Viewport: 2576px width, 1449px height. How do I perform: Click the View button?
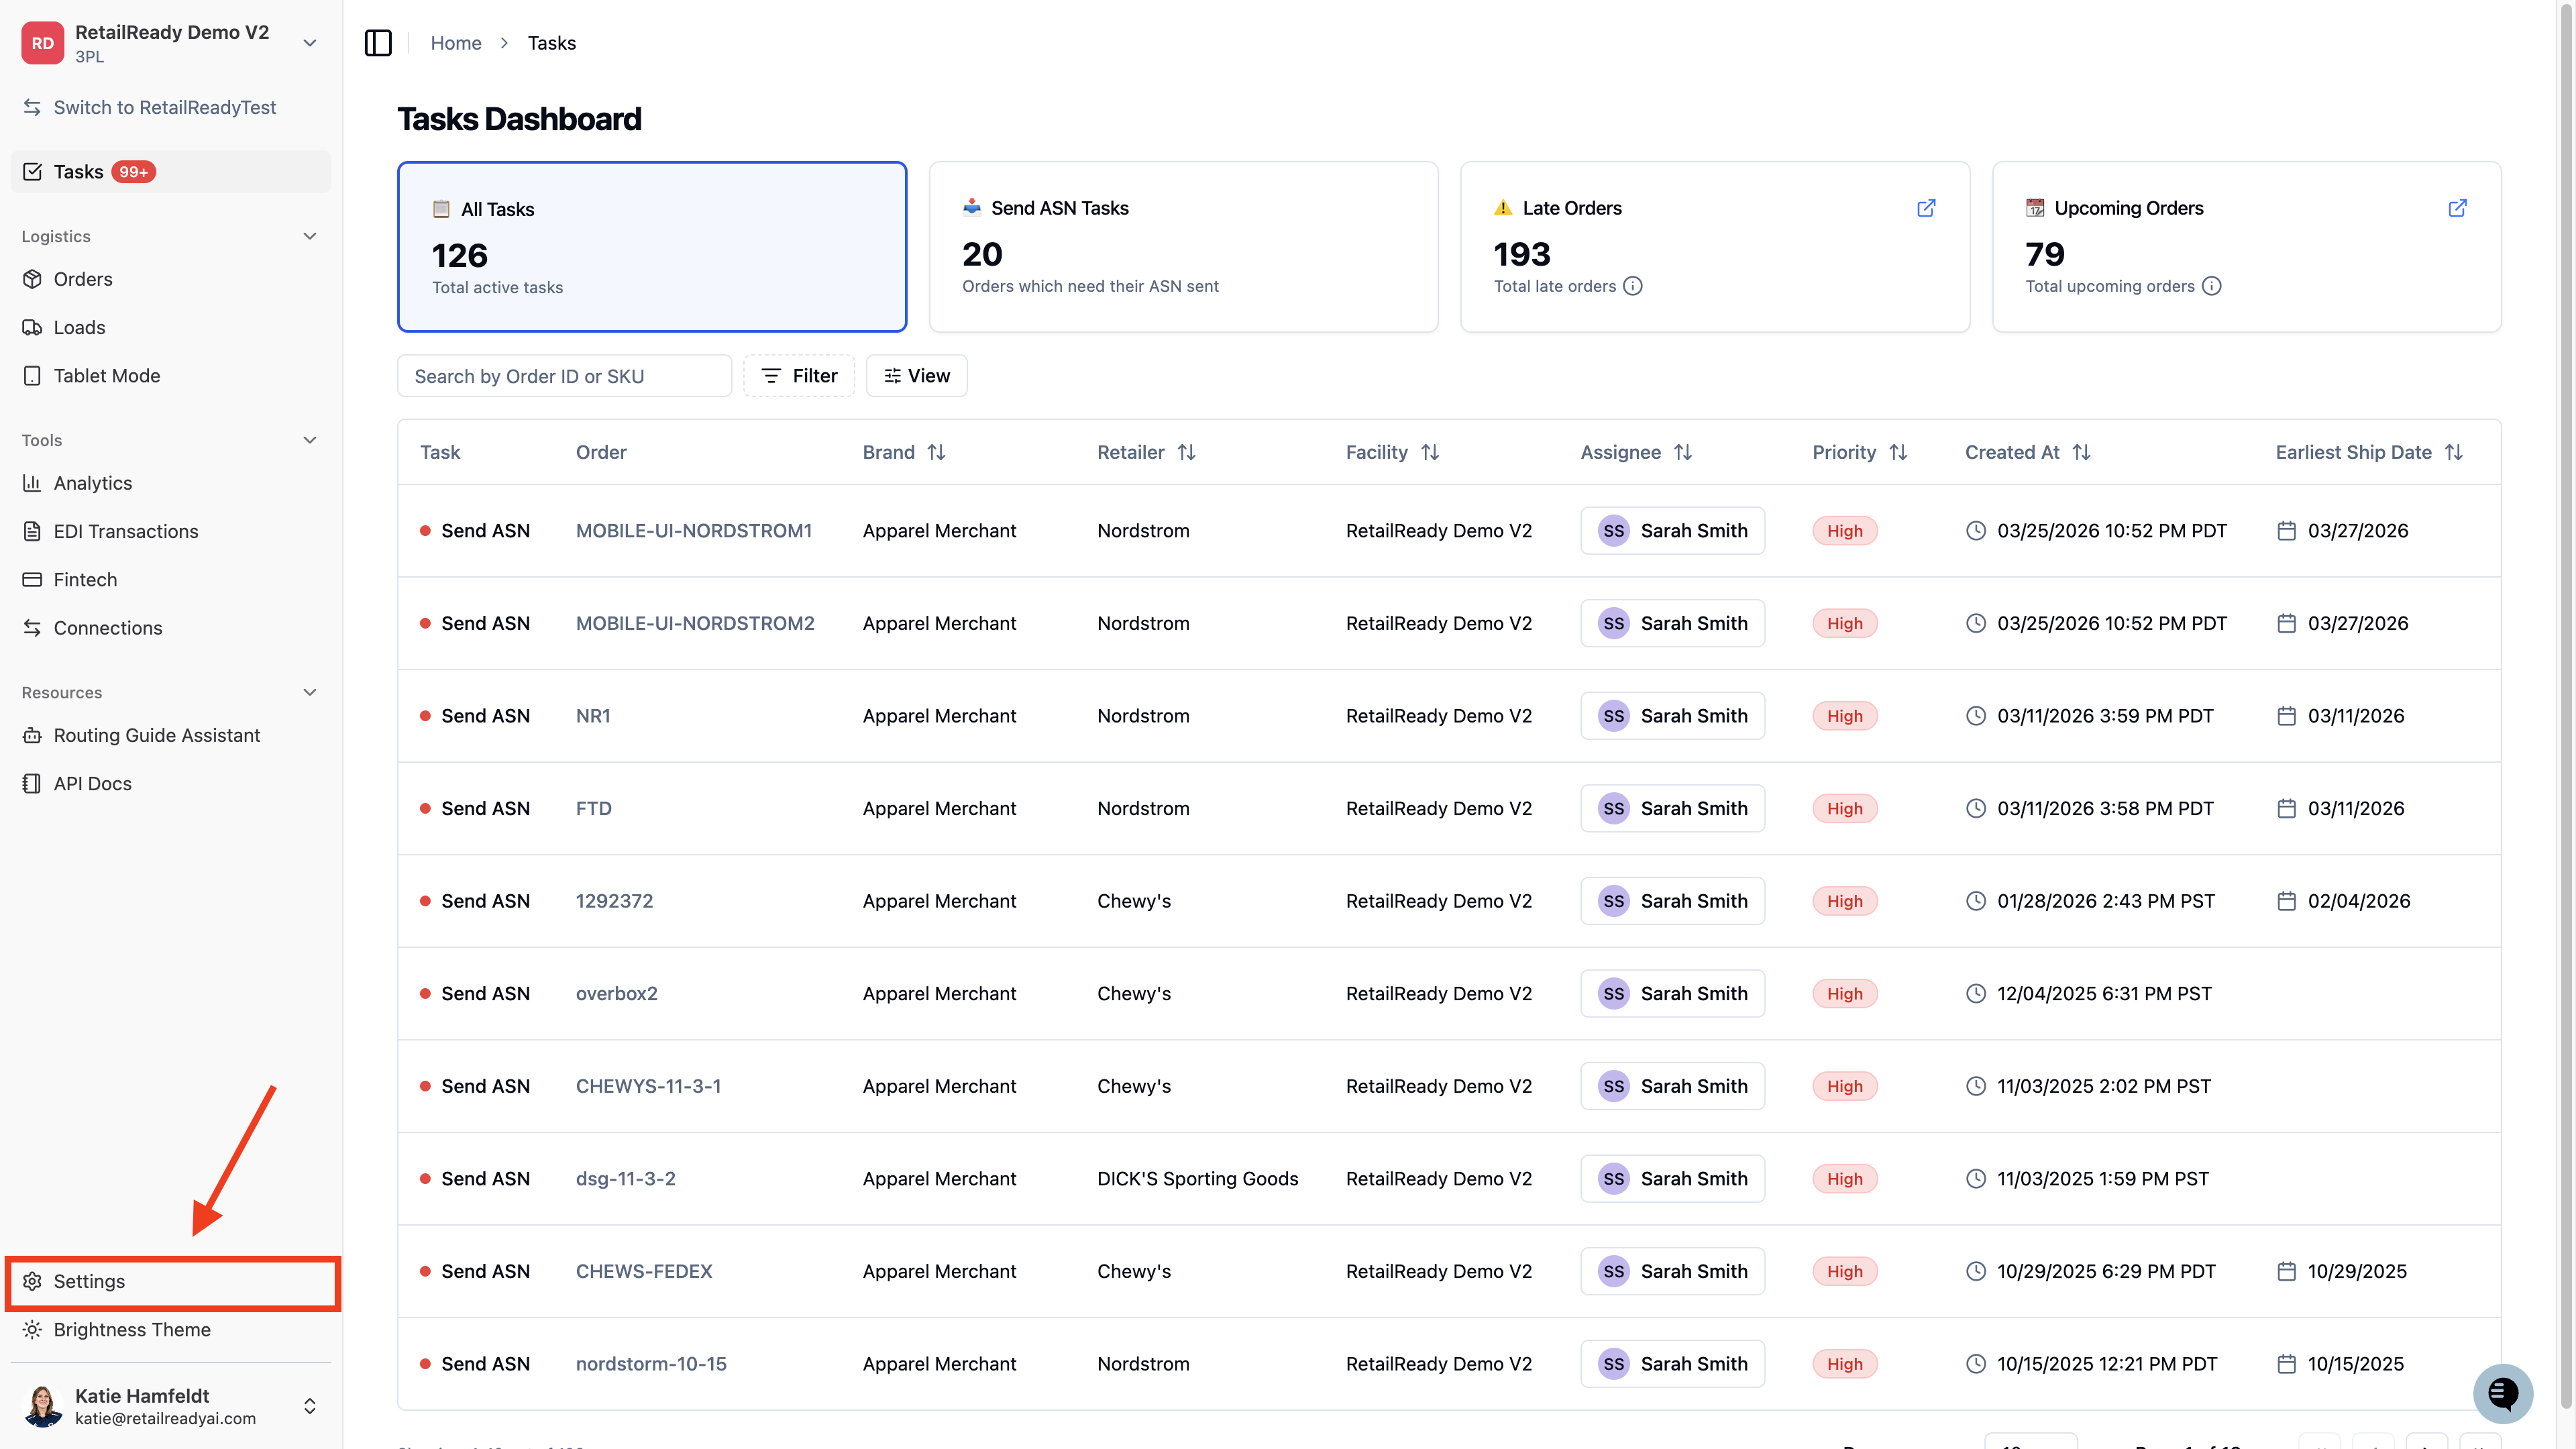(x=916, y=376)
